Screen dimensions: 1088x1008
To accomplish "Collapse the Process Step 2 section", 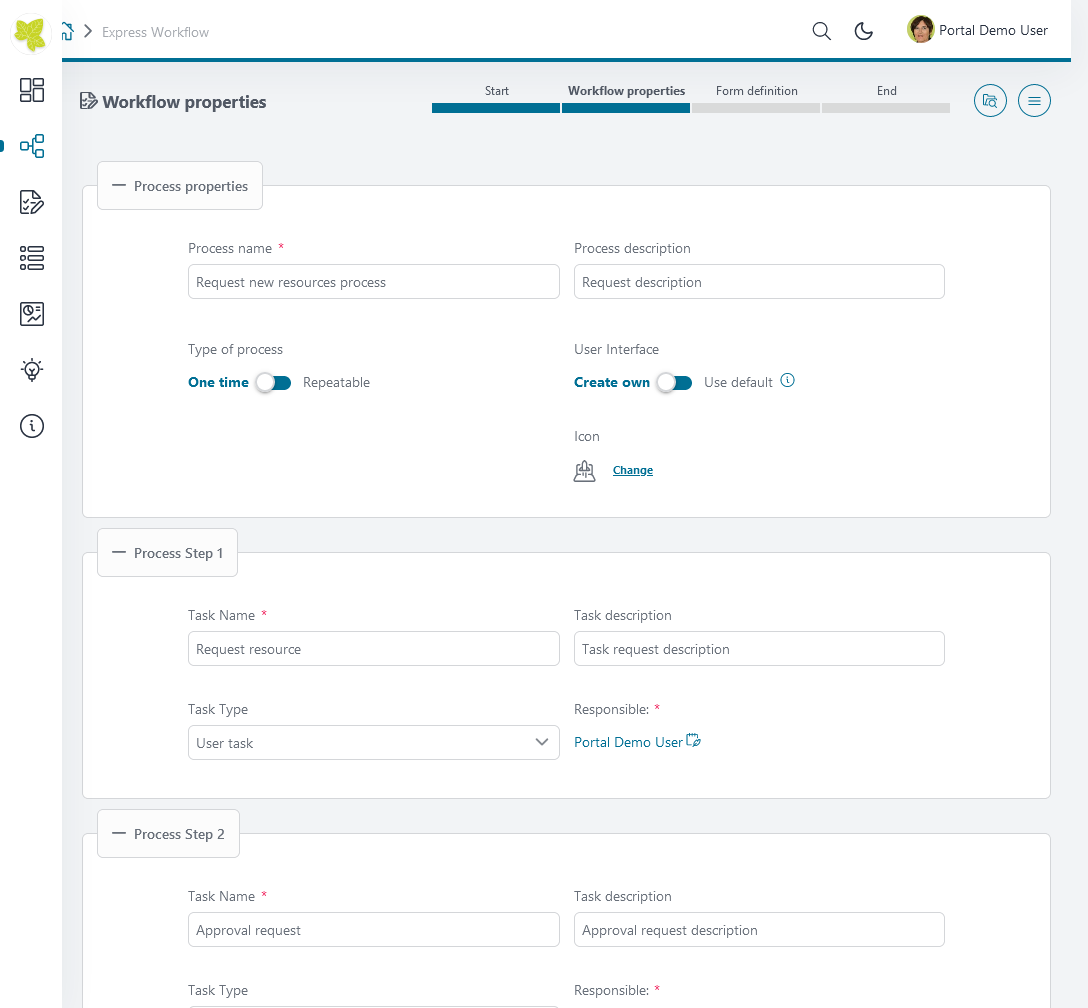I will point(169,834).
